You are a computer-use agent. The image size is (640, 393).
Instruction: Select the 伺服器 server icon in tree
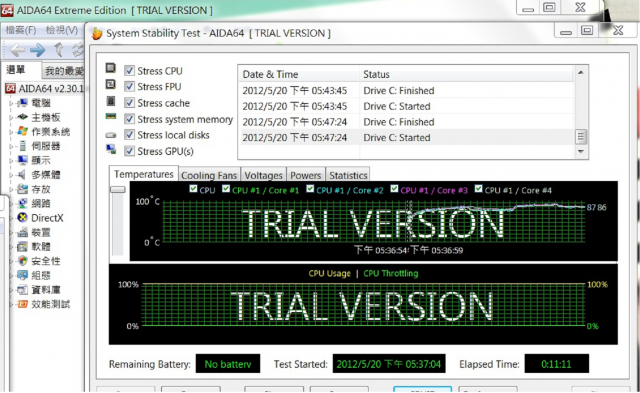[x=22, y=146]
